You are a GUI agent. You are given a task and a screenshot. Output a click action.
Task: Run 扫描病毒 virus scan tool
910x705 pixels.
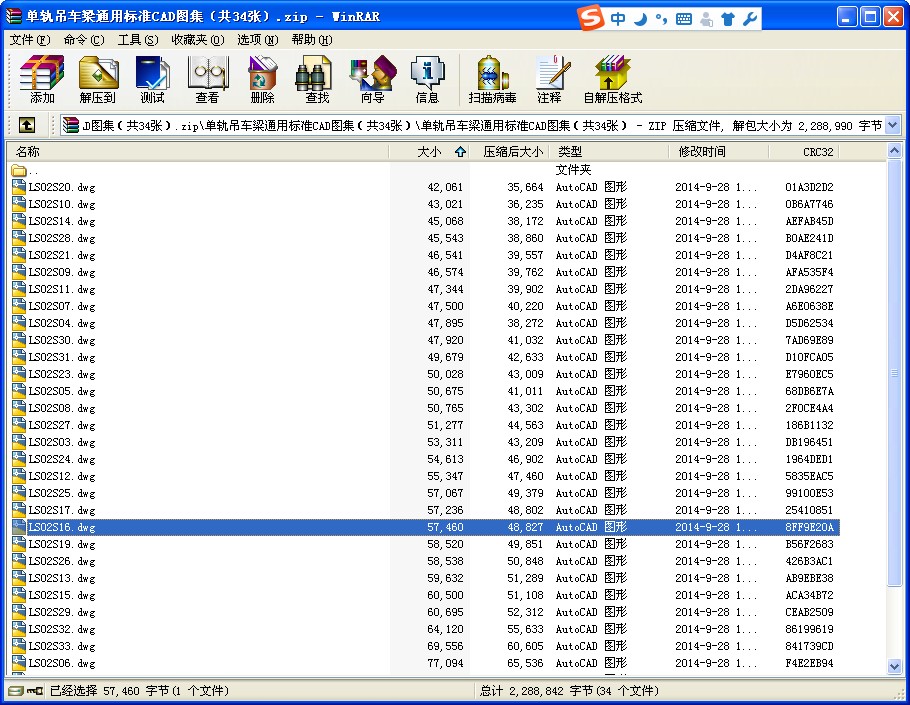click(x=492, y=80)
